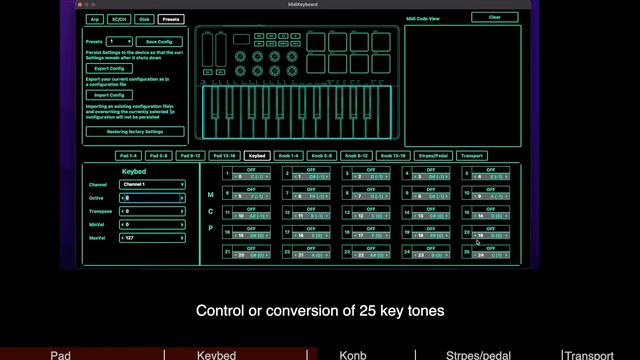
Task: Select the first knob in the diagram's bottom row
Action: pos(240,71)
